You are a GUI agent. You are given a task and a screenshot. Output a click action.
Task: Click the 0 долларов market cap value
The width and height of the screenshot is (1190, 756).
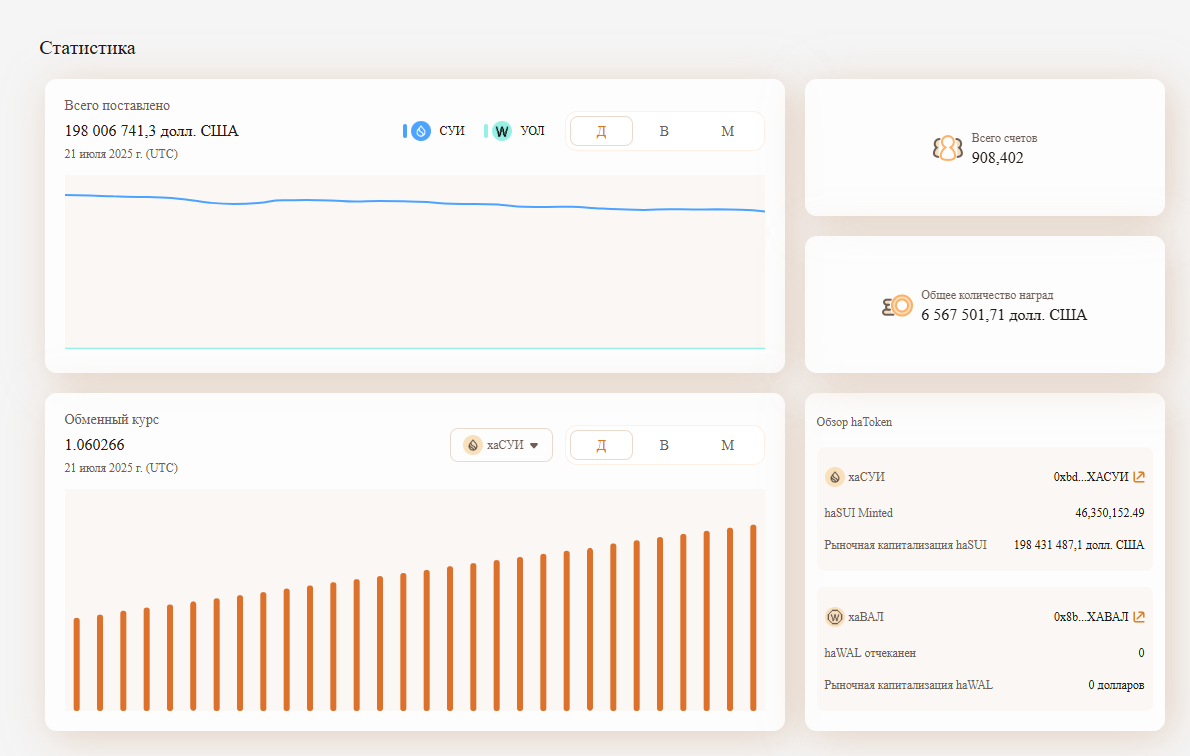[1116, 685]
